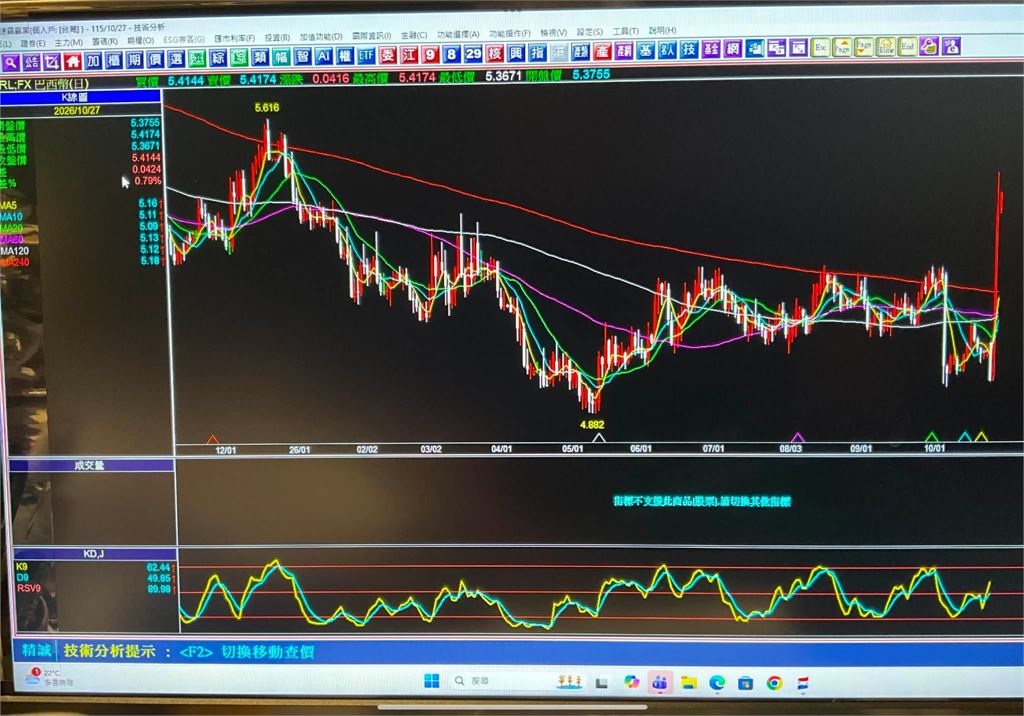1024x716 pixels.
Task: Click the Page Up toolbar button
Action: click(x=842, y=48)
